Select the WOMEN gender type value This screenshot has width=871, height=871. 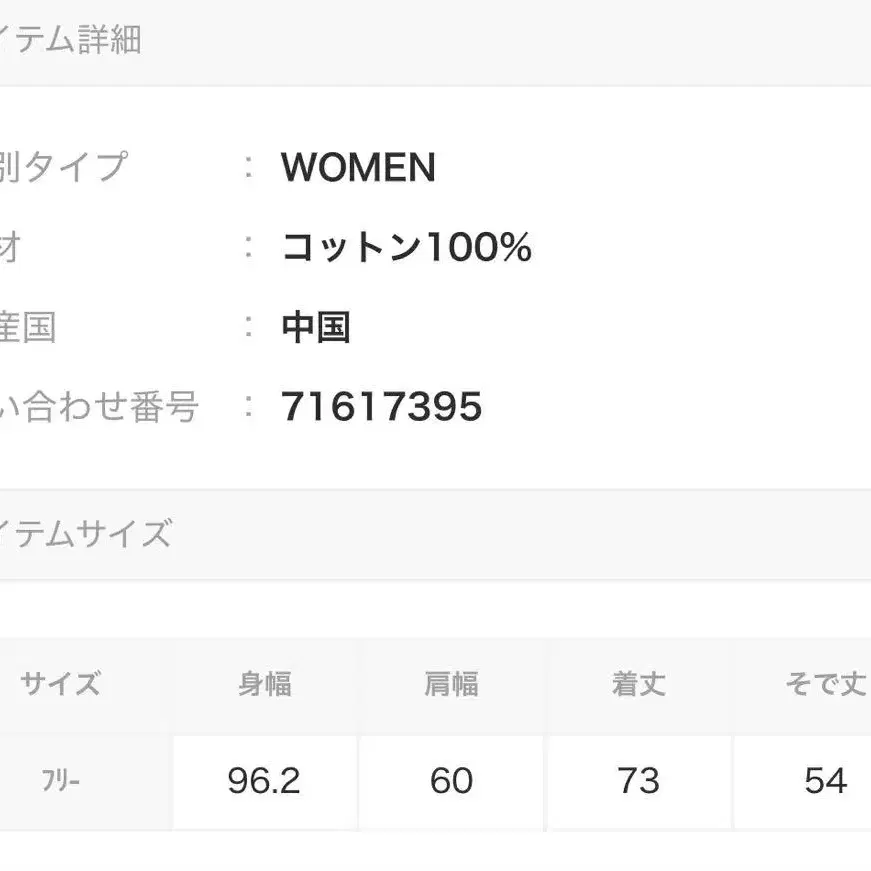coord(358,167)
